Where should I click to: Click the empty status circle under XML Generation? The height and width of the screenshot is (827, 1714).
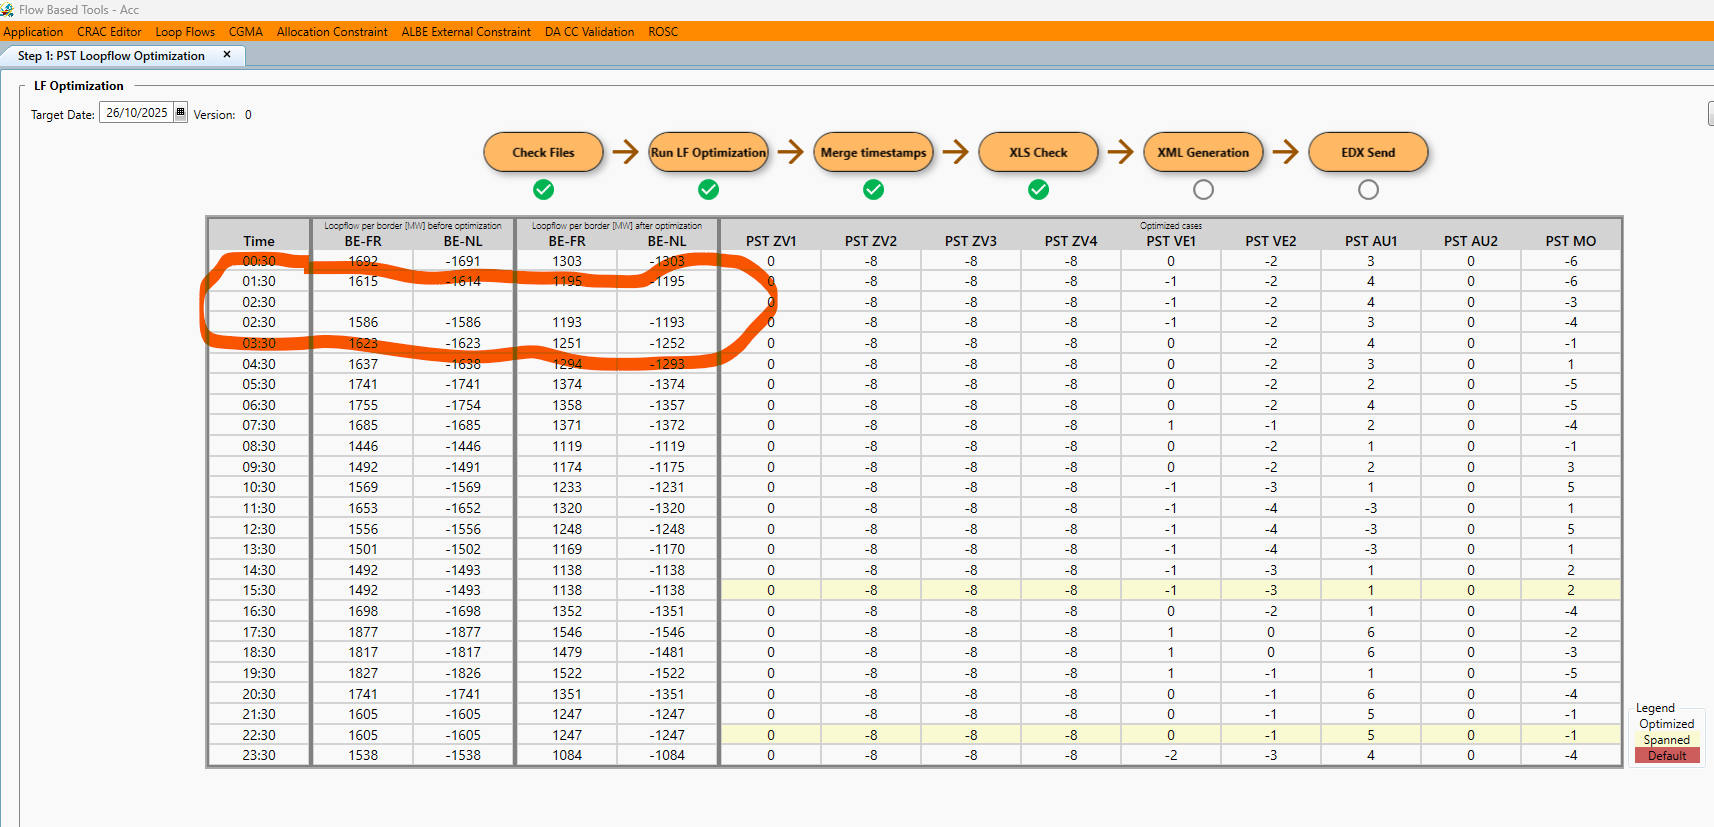1203,189
